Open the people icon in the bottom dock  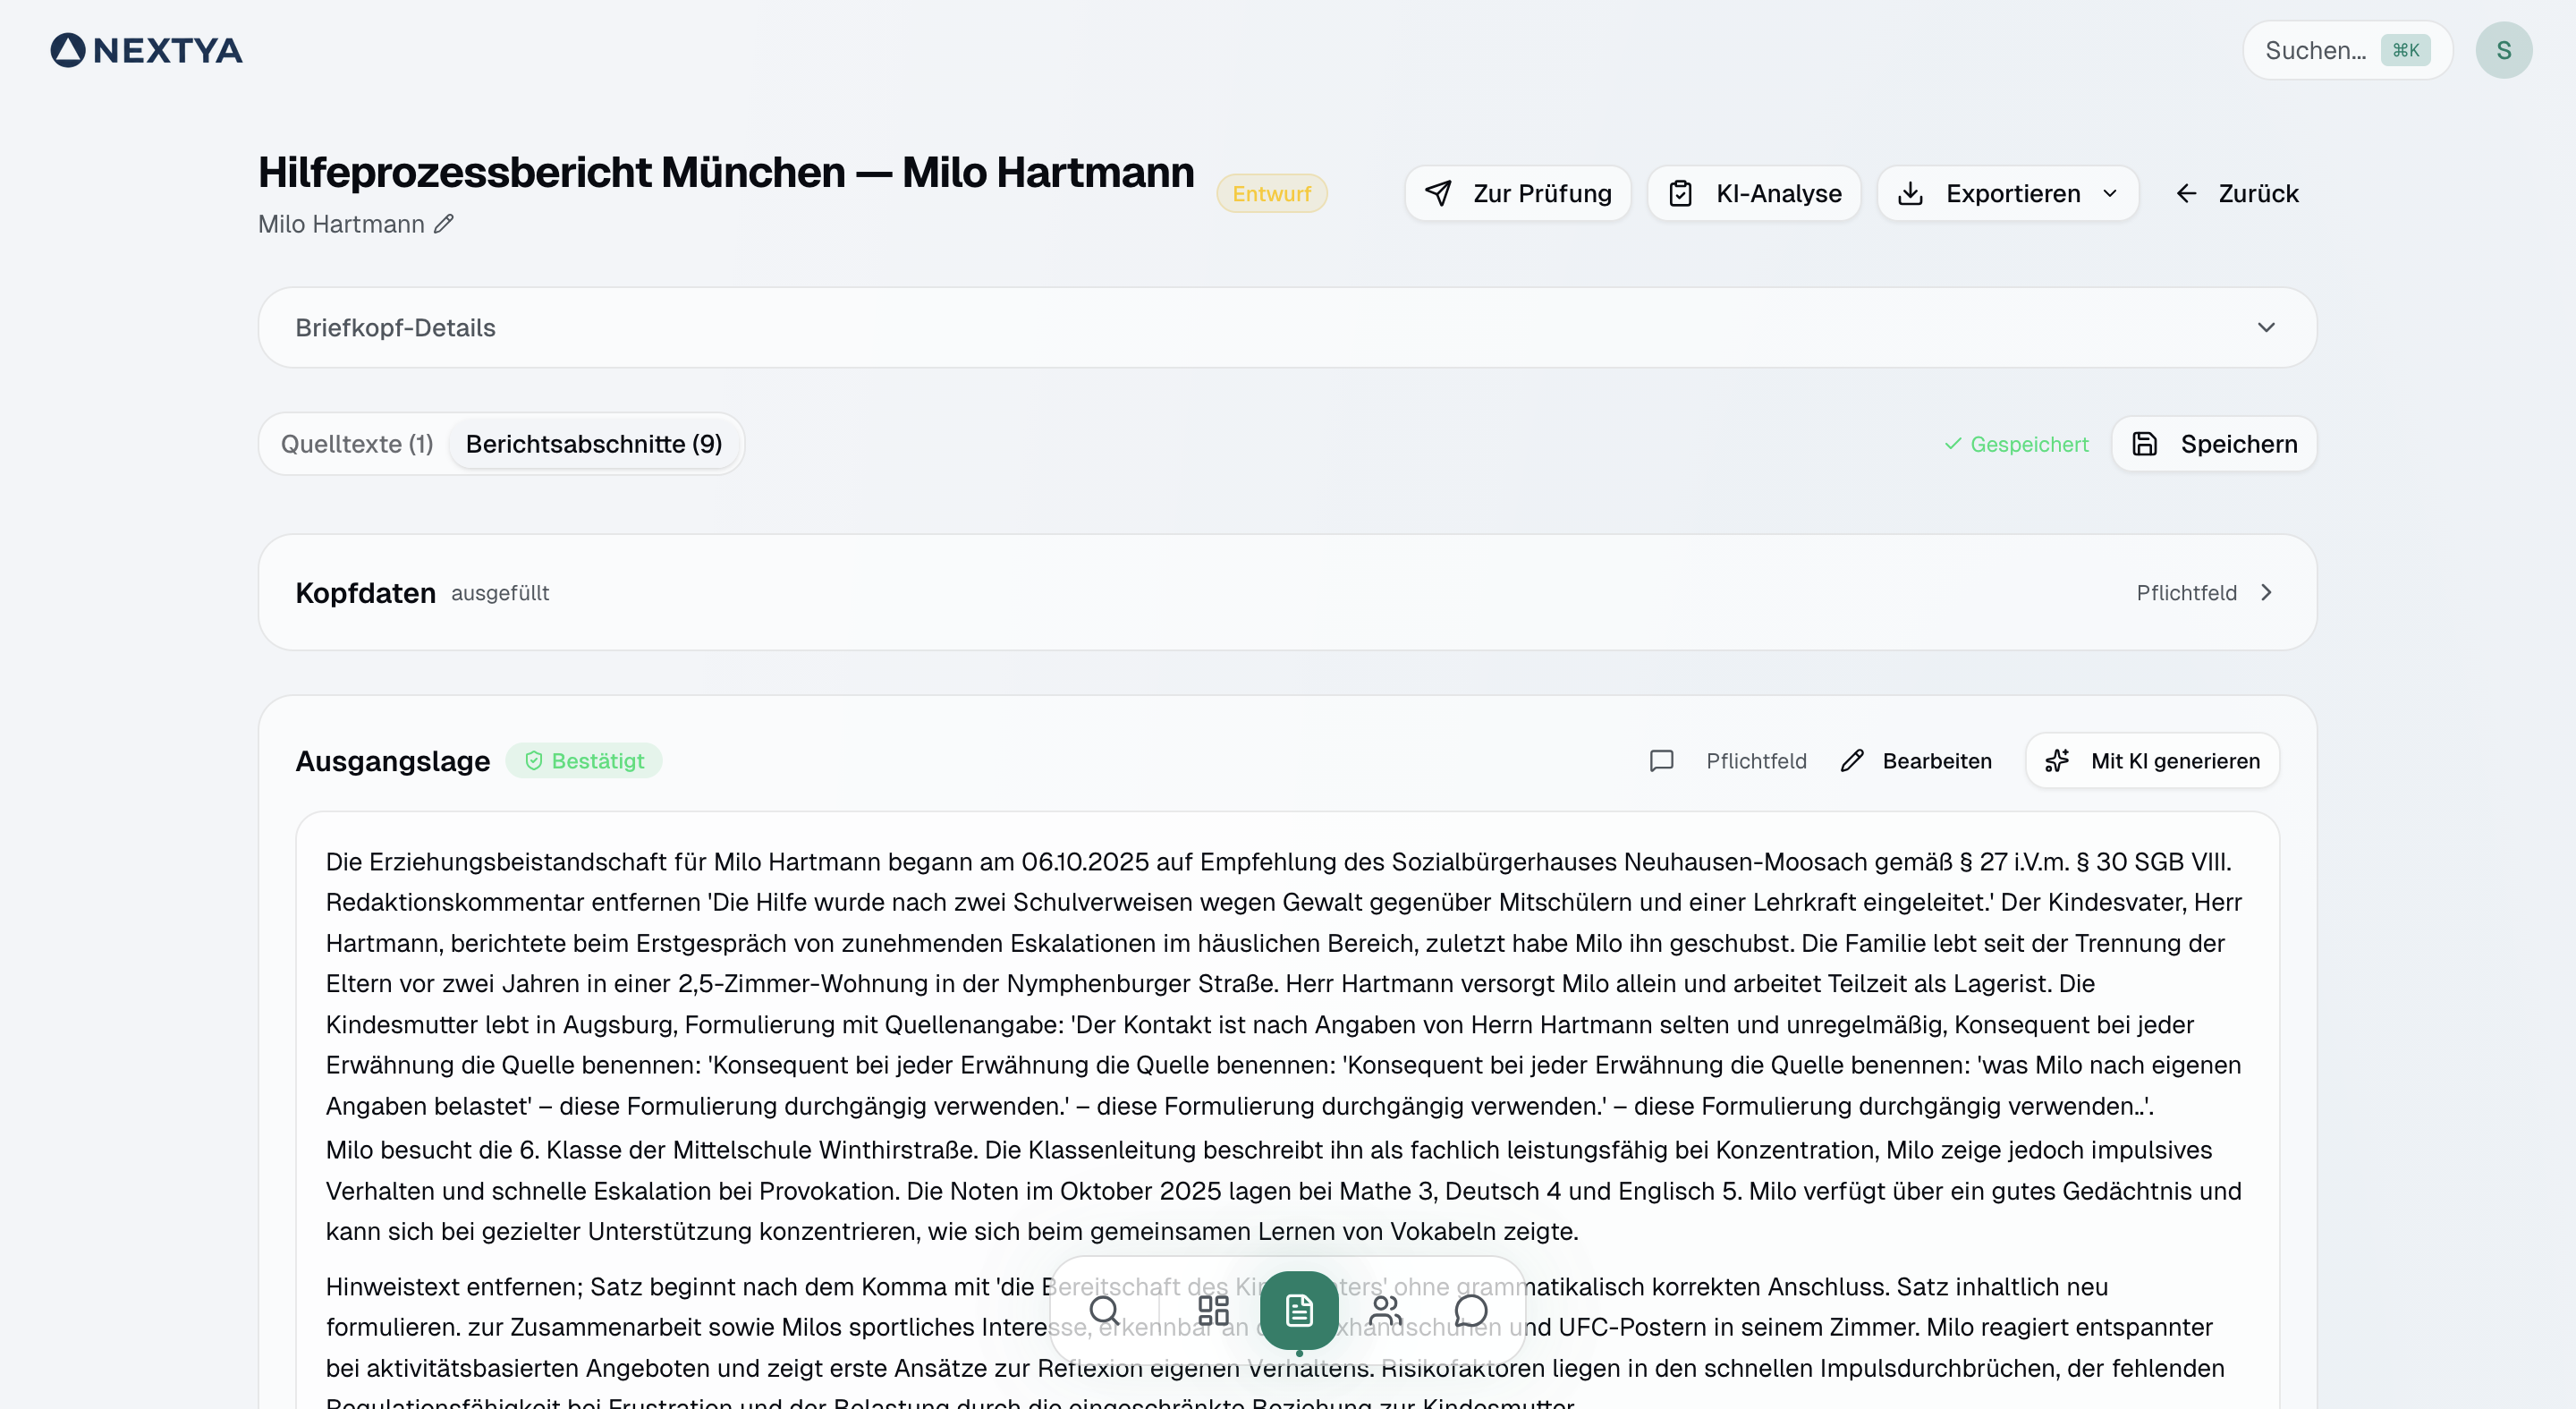click(1385, 1310)
